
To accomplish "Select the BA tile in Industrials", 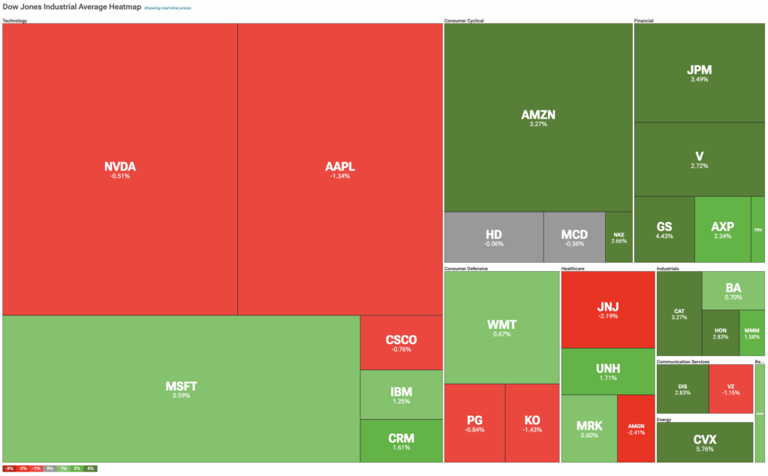I will click(733, 290).
